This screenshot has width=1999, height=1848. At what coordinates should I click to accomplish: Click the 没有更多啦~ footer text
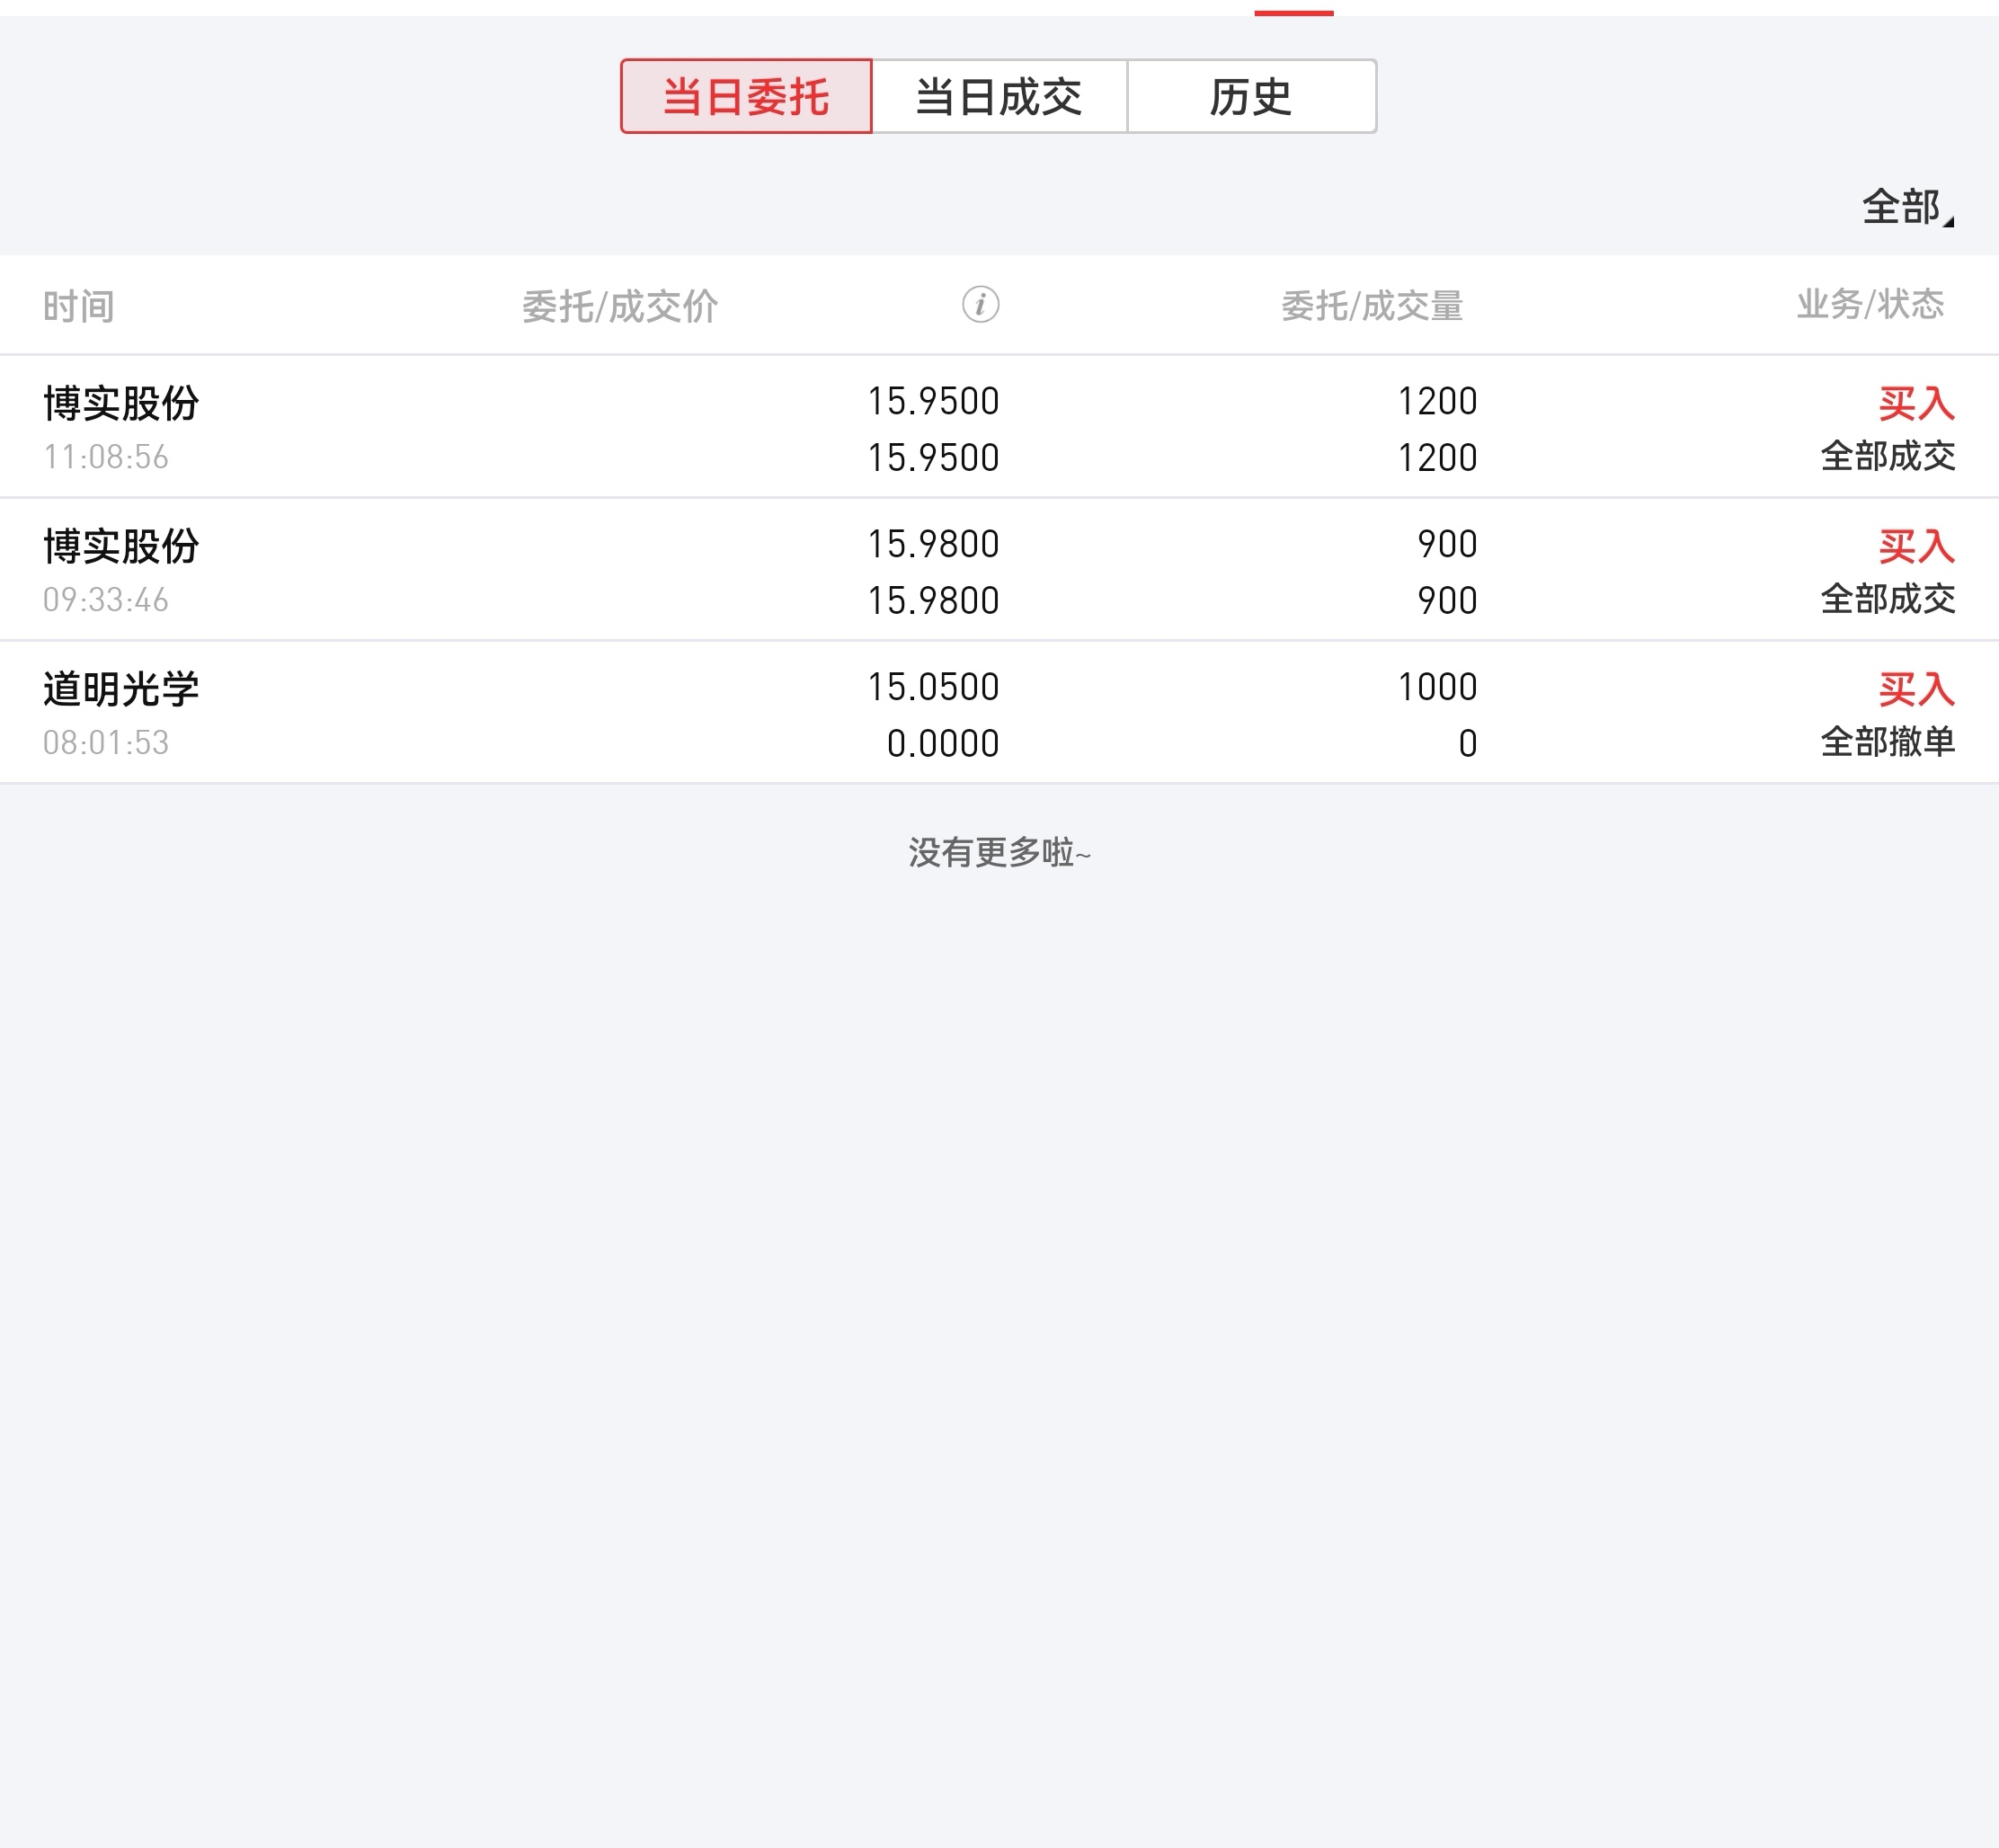[x=999, y=853]
